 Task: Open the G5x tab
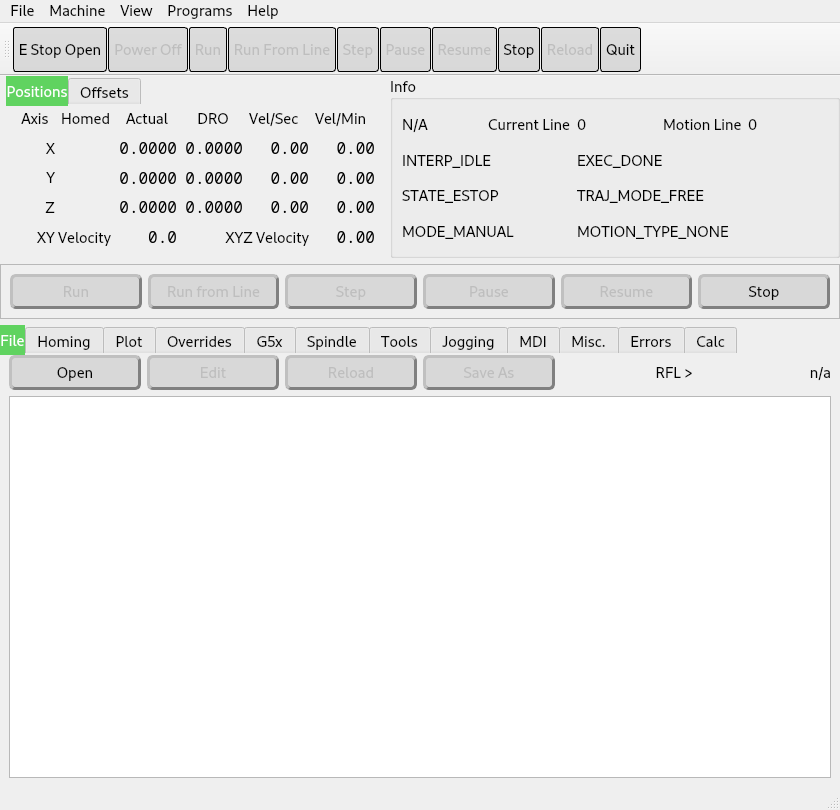coord(269,342)
